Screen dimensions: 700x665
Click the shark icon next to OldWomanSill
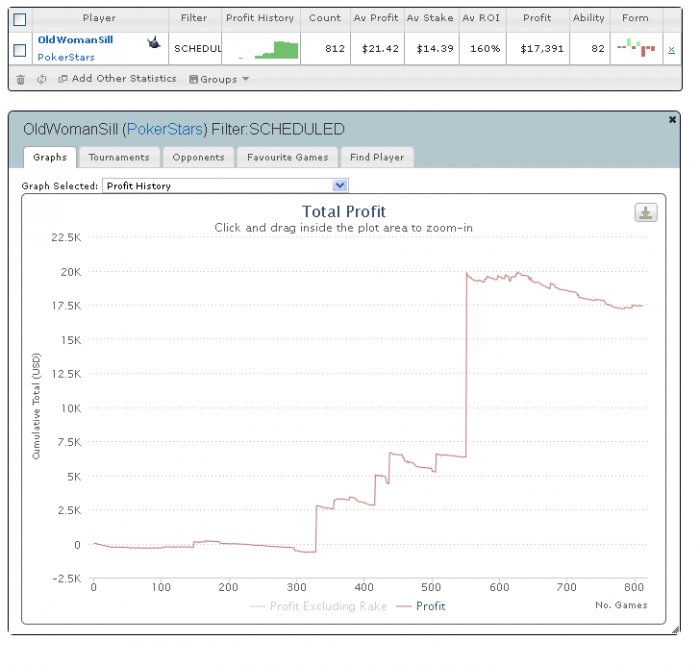[154, 43]
